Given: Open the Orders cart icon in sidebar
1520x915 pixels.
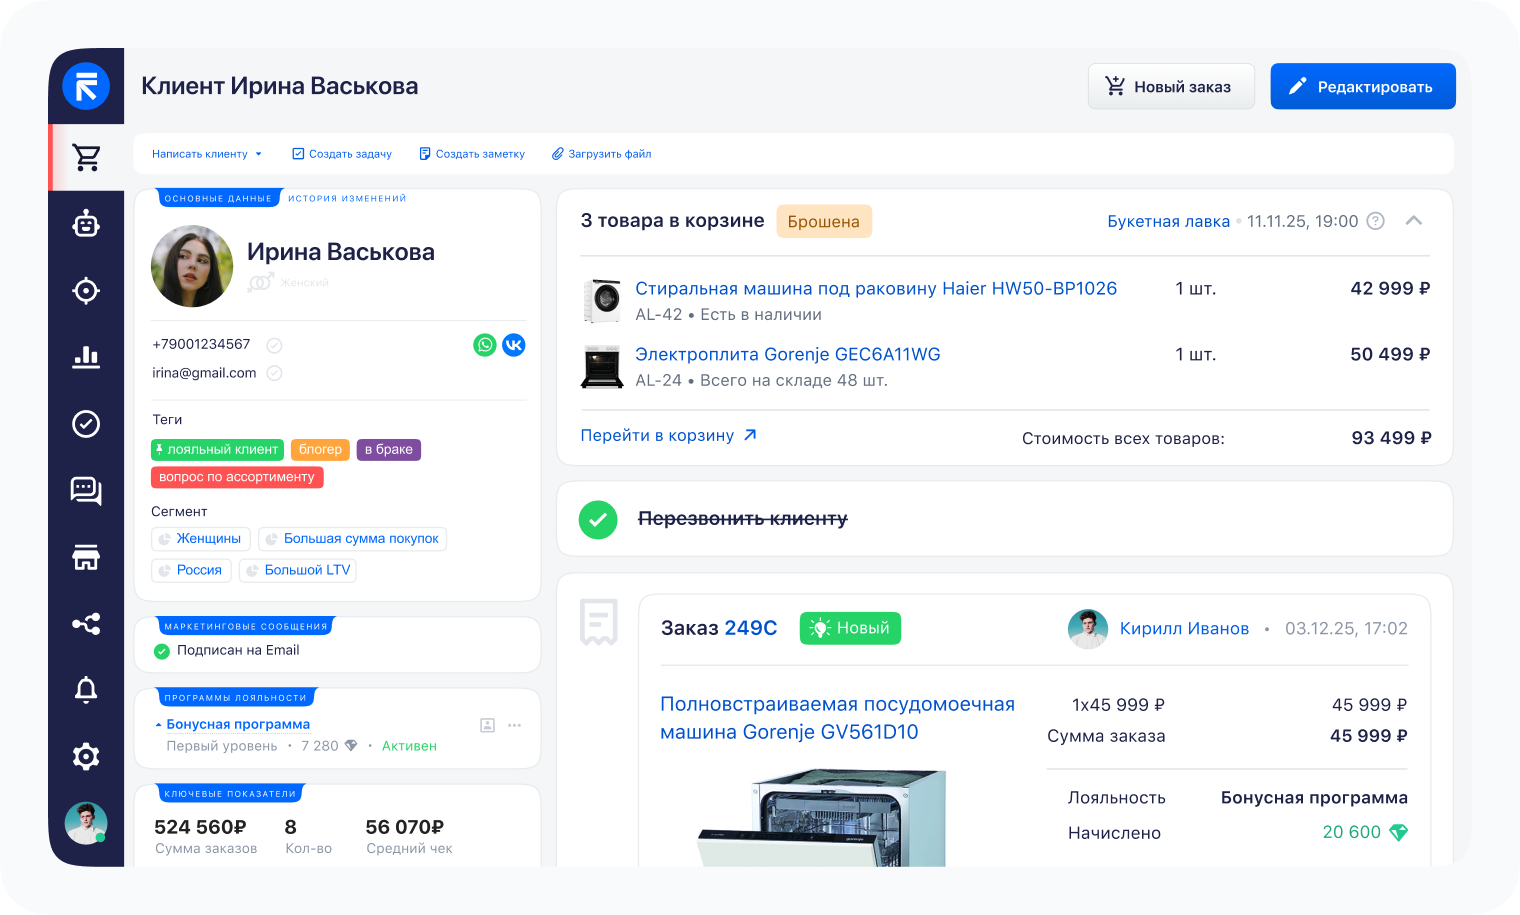Looking at the screenshot, I should tap(86, 157).
